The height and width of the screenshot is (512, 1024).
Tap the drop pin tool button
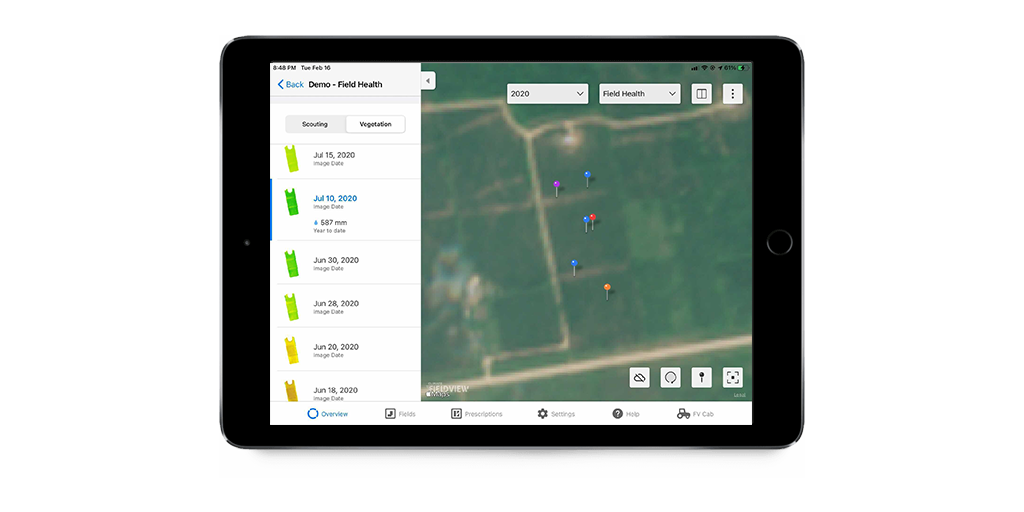(702, 377)
